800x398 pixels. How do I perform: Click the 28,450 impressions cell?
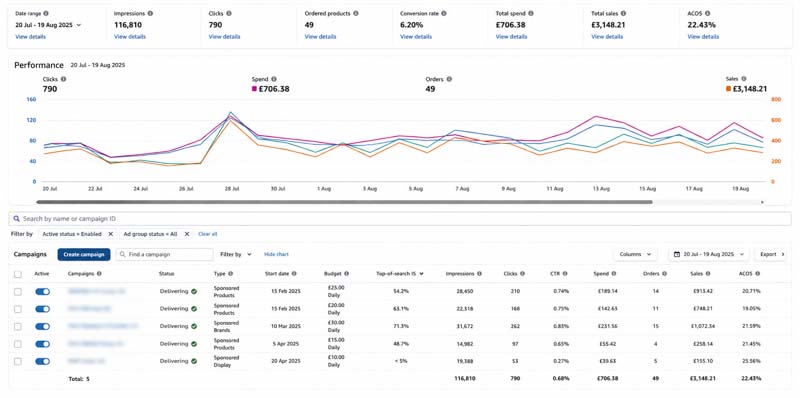click(x=464, y=291)
